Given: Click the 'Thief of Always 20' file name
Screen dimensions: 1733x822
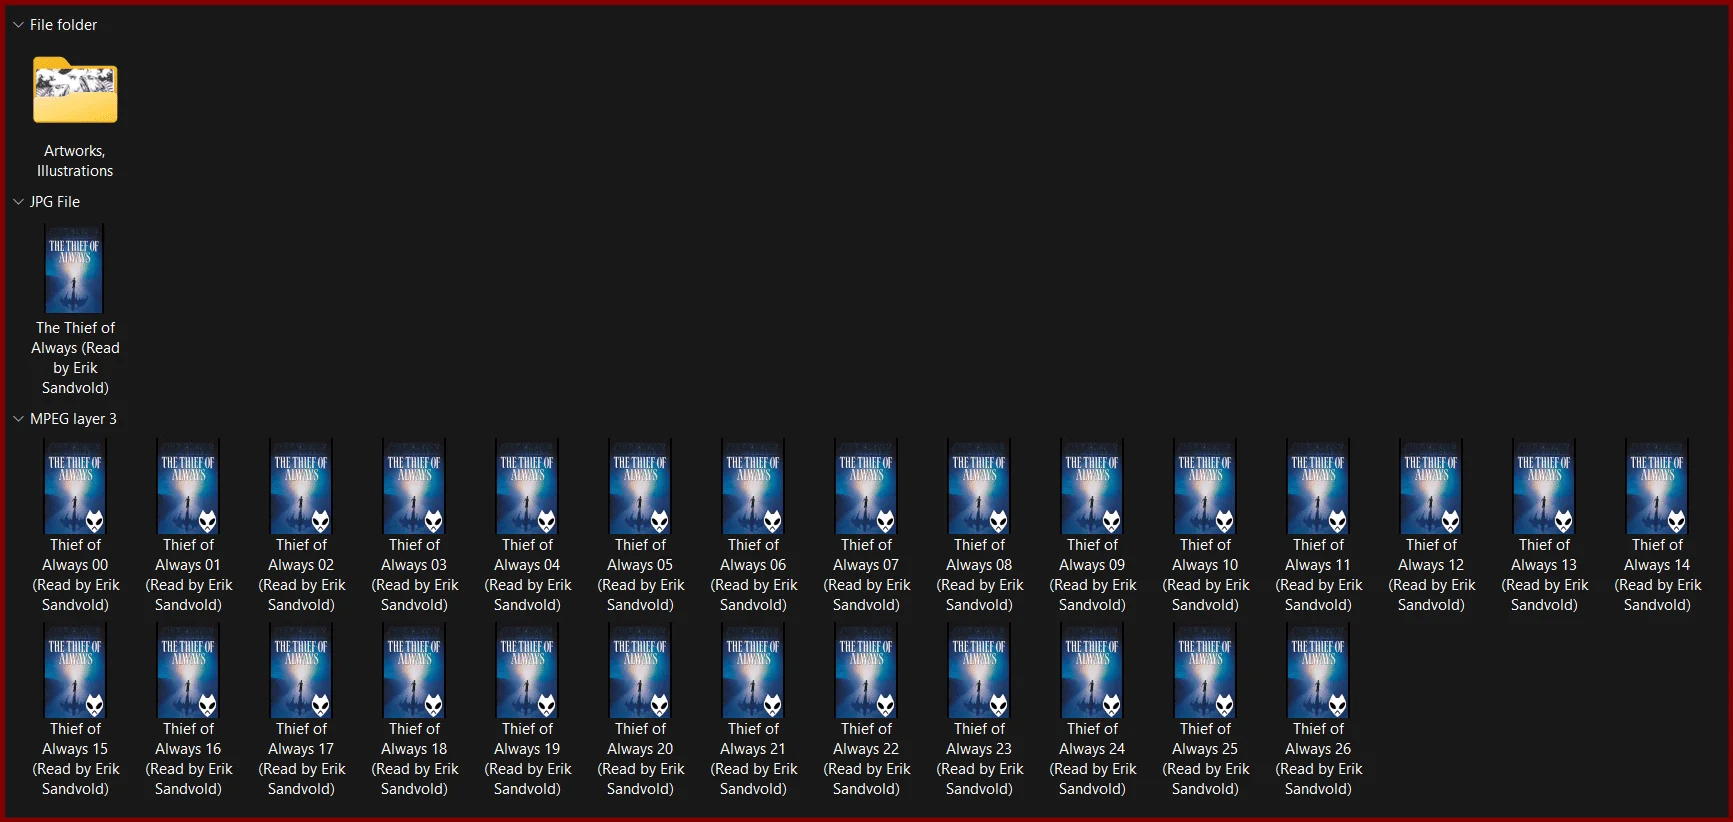Looking at the screenshot, I should 640,759.
